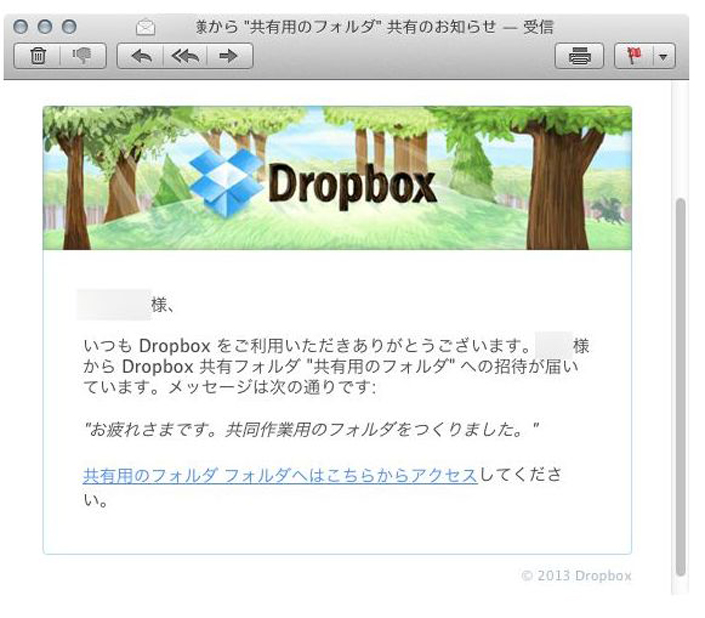Flag the message with the red flag
This screenshot has height=618, width=705.
634,56
